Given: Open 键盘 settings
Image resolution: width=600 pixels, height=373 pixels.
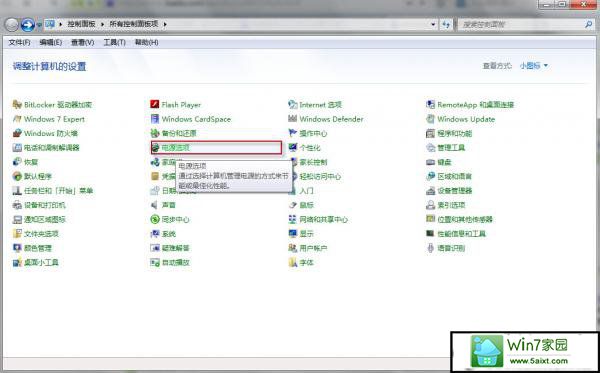Looking at the screenshot, I should pyautogui.click(x=439, y=162).
